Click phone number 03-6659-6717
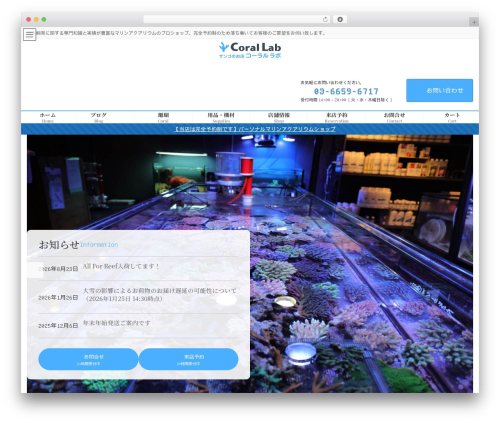The width and height of the screenshot is (500, 423). pos(346,91)
